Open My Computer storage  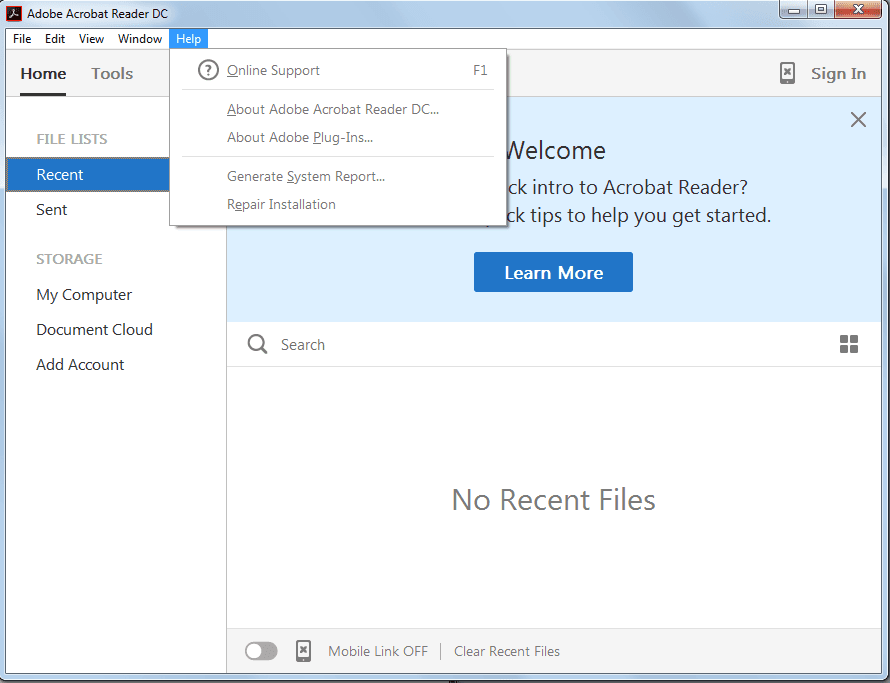coord(84,295)
